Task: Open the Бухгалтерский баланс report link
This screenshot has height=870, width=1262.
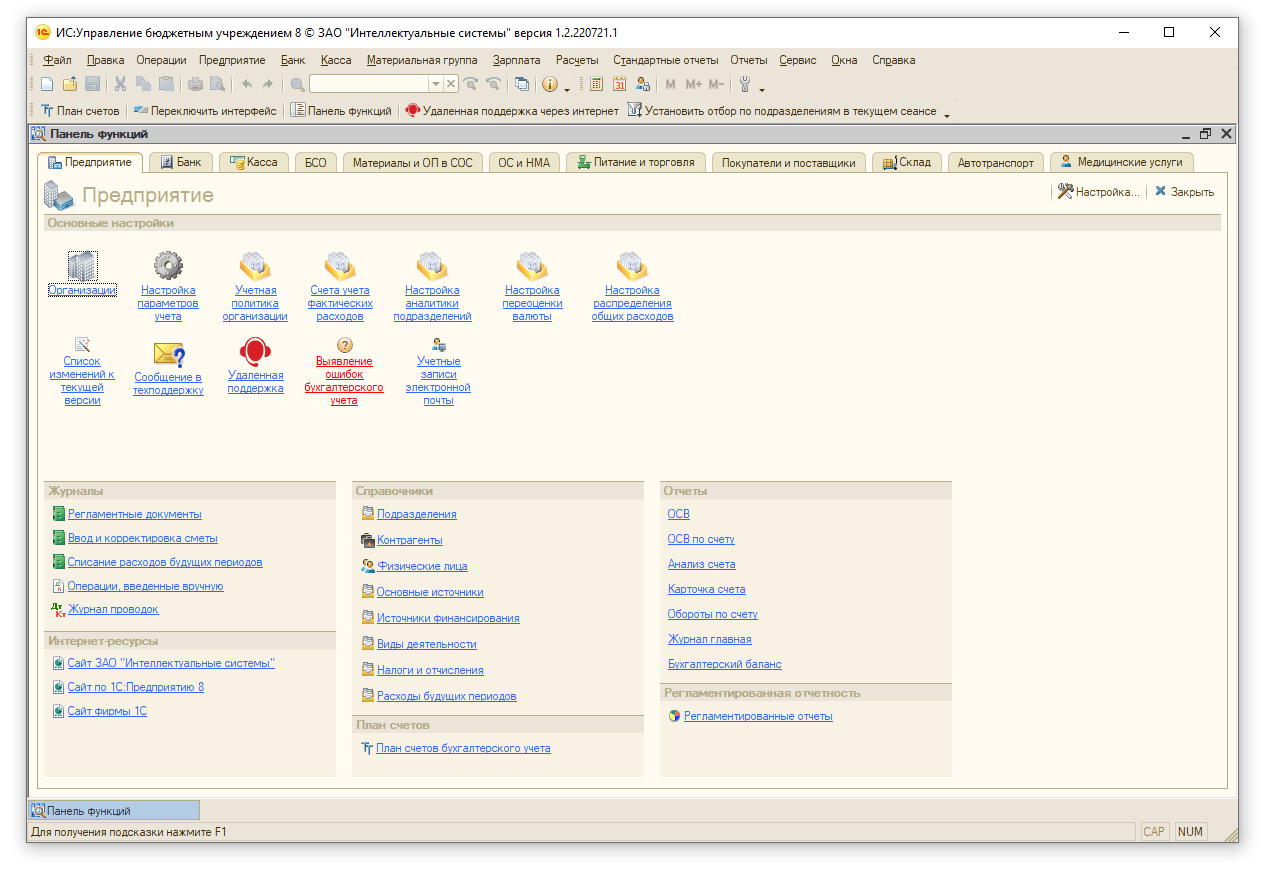Action: coord(724,664)
